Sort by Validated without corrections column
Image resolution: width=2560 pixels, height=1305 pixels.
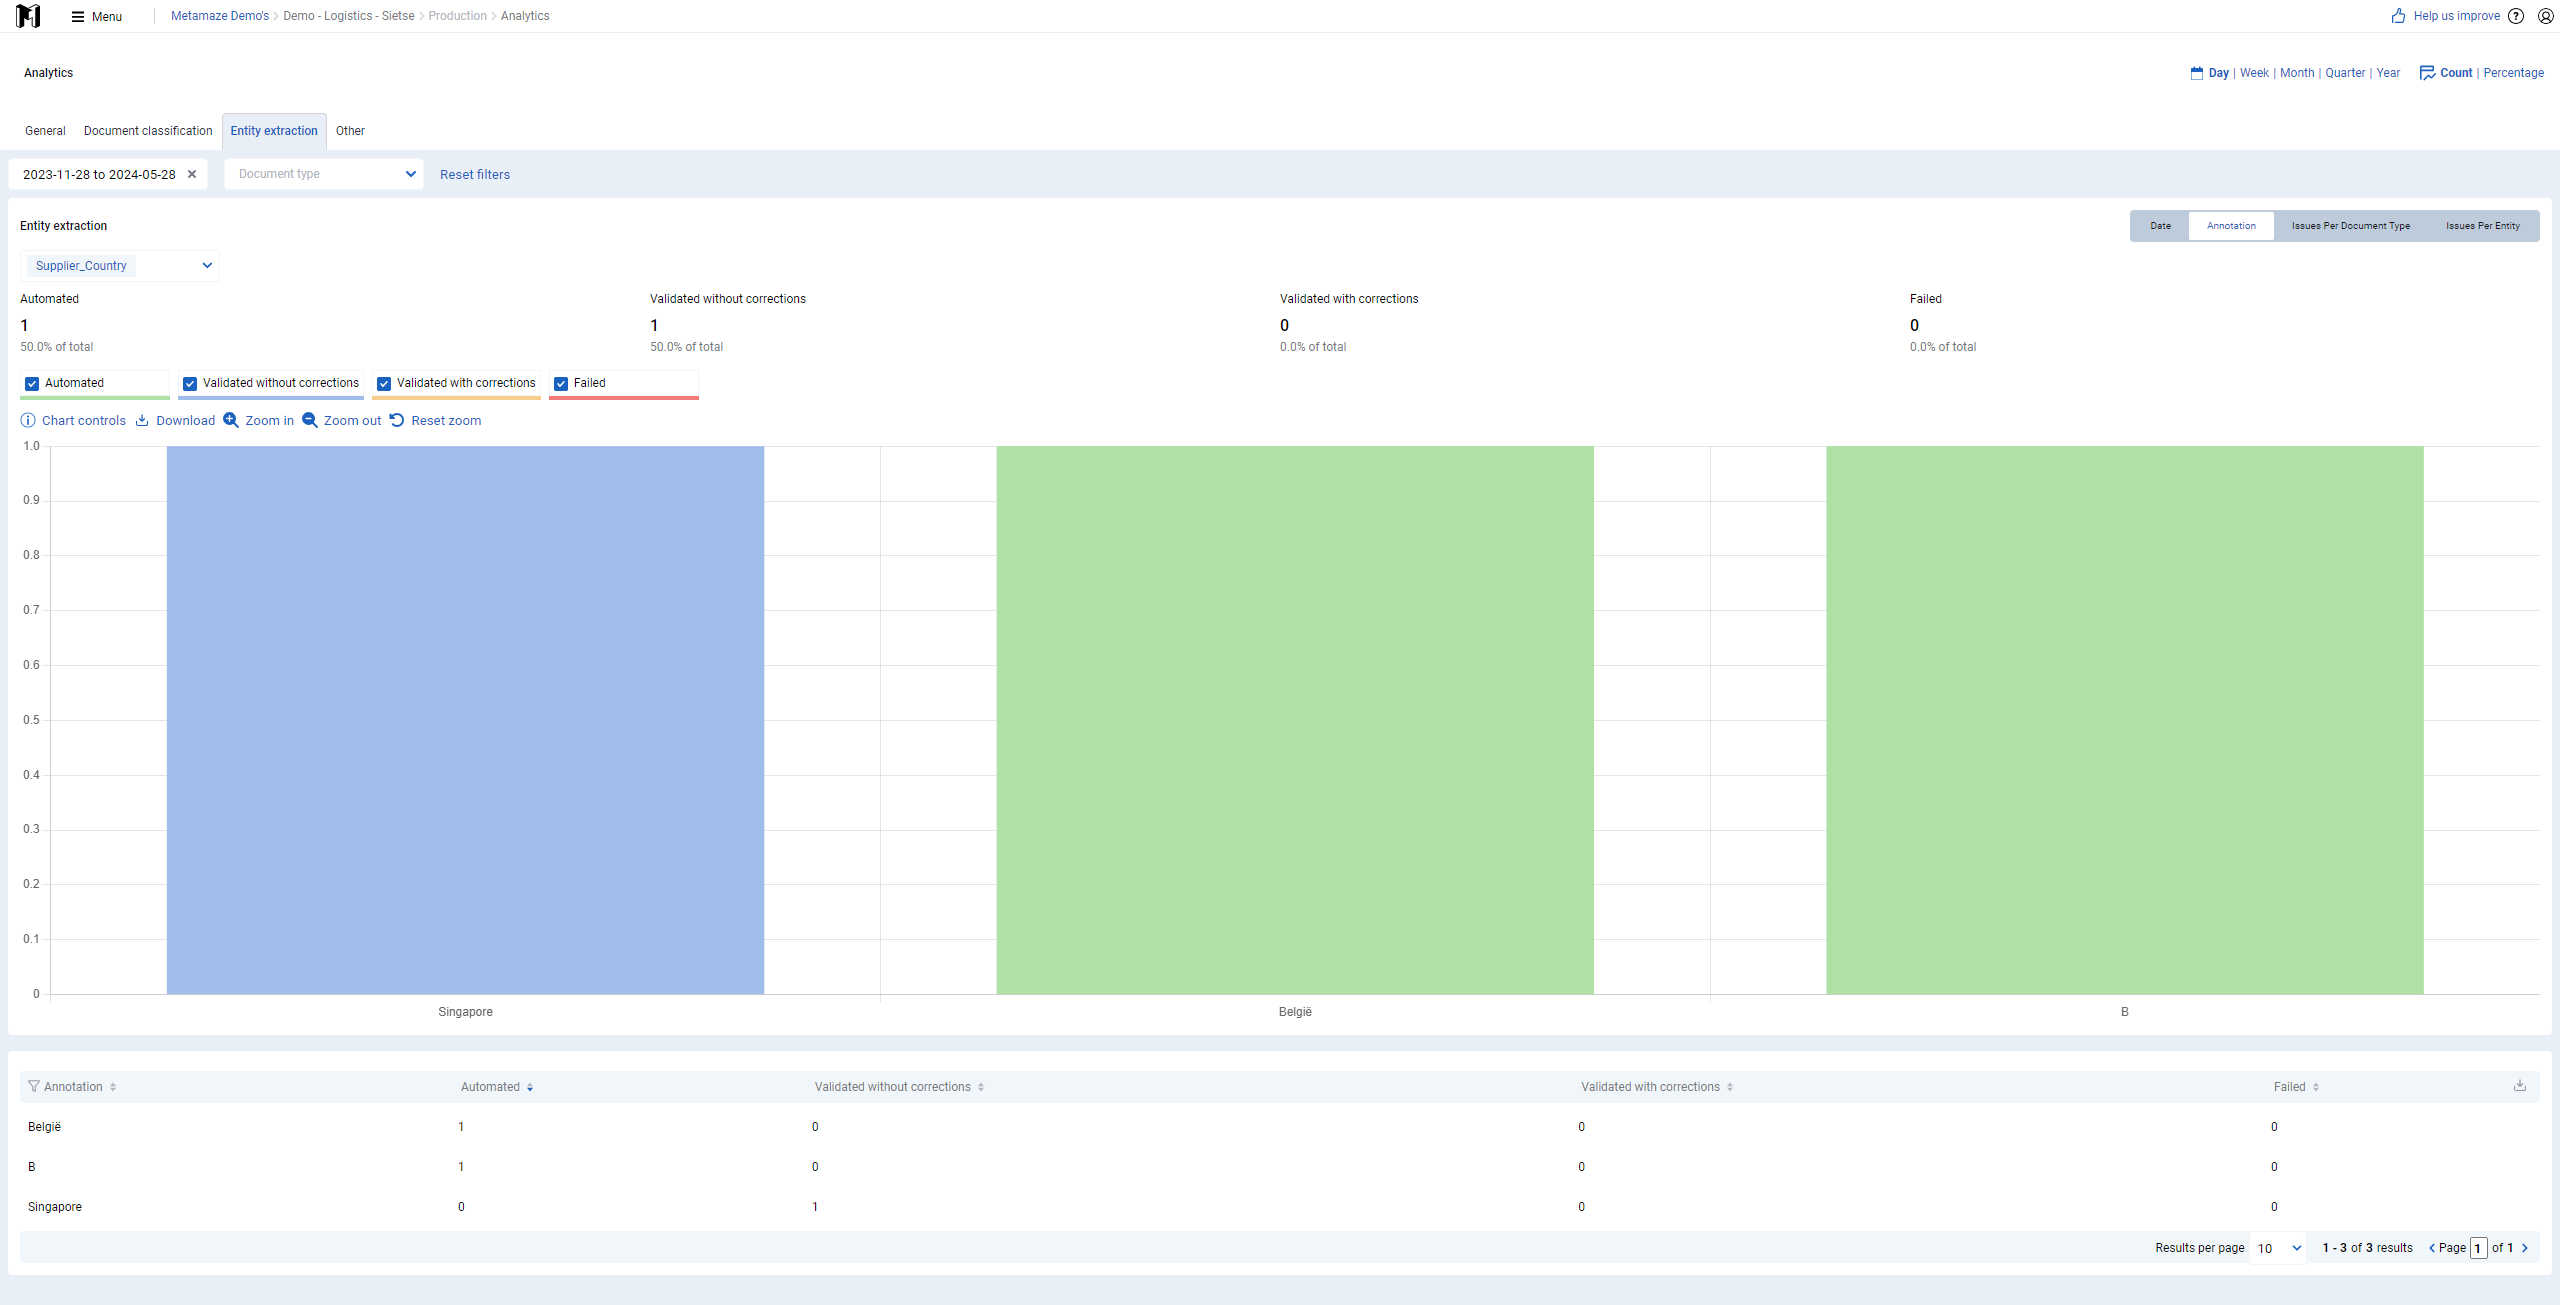pyautogui.click(x=899, y=1087)
